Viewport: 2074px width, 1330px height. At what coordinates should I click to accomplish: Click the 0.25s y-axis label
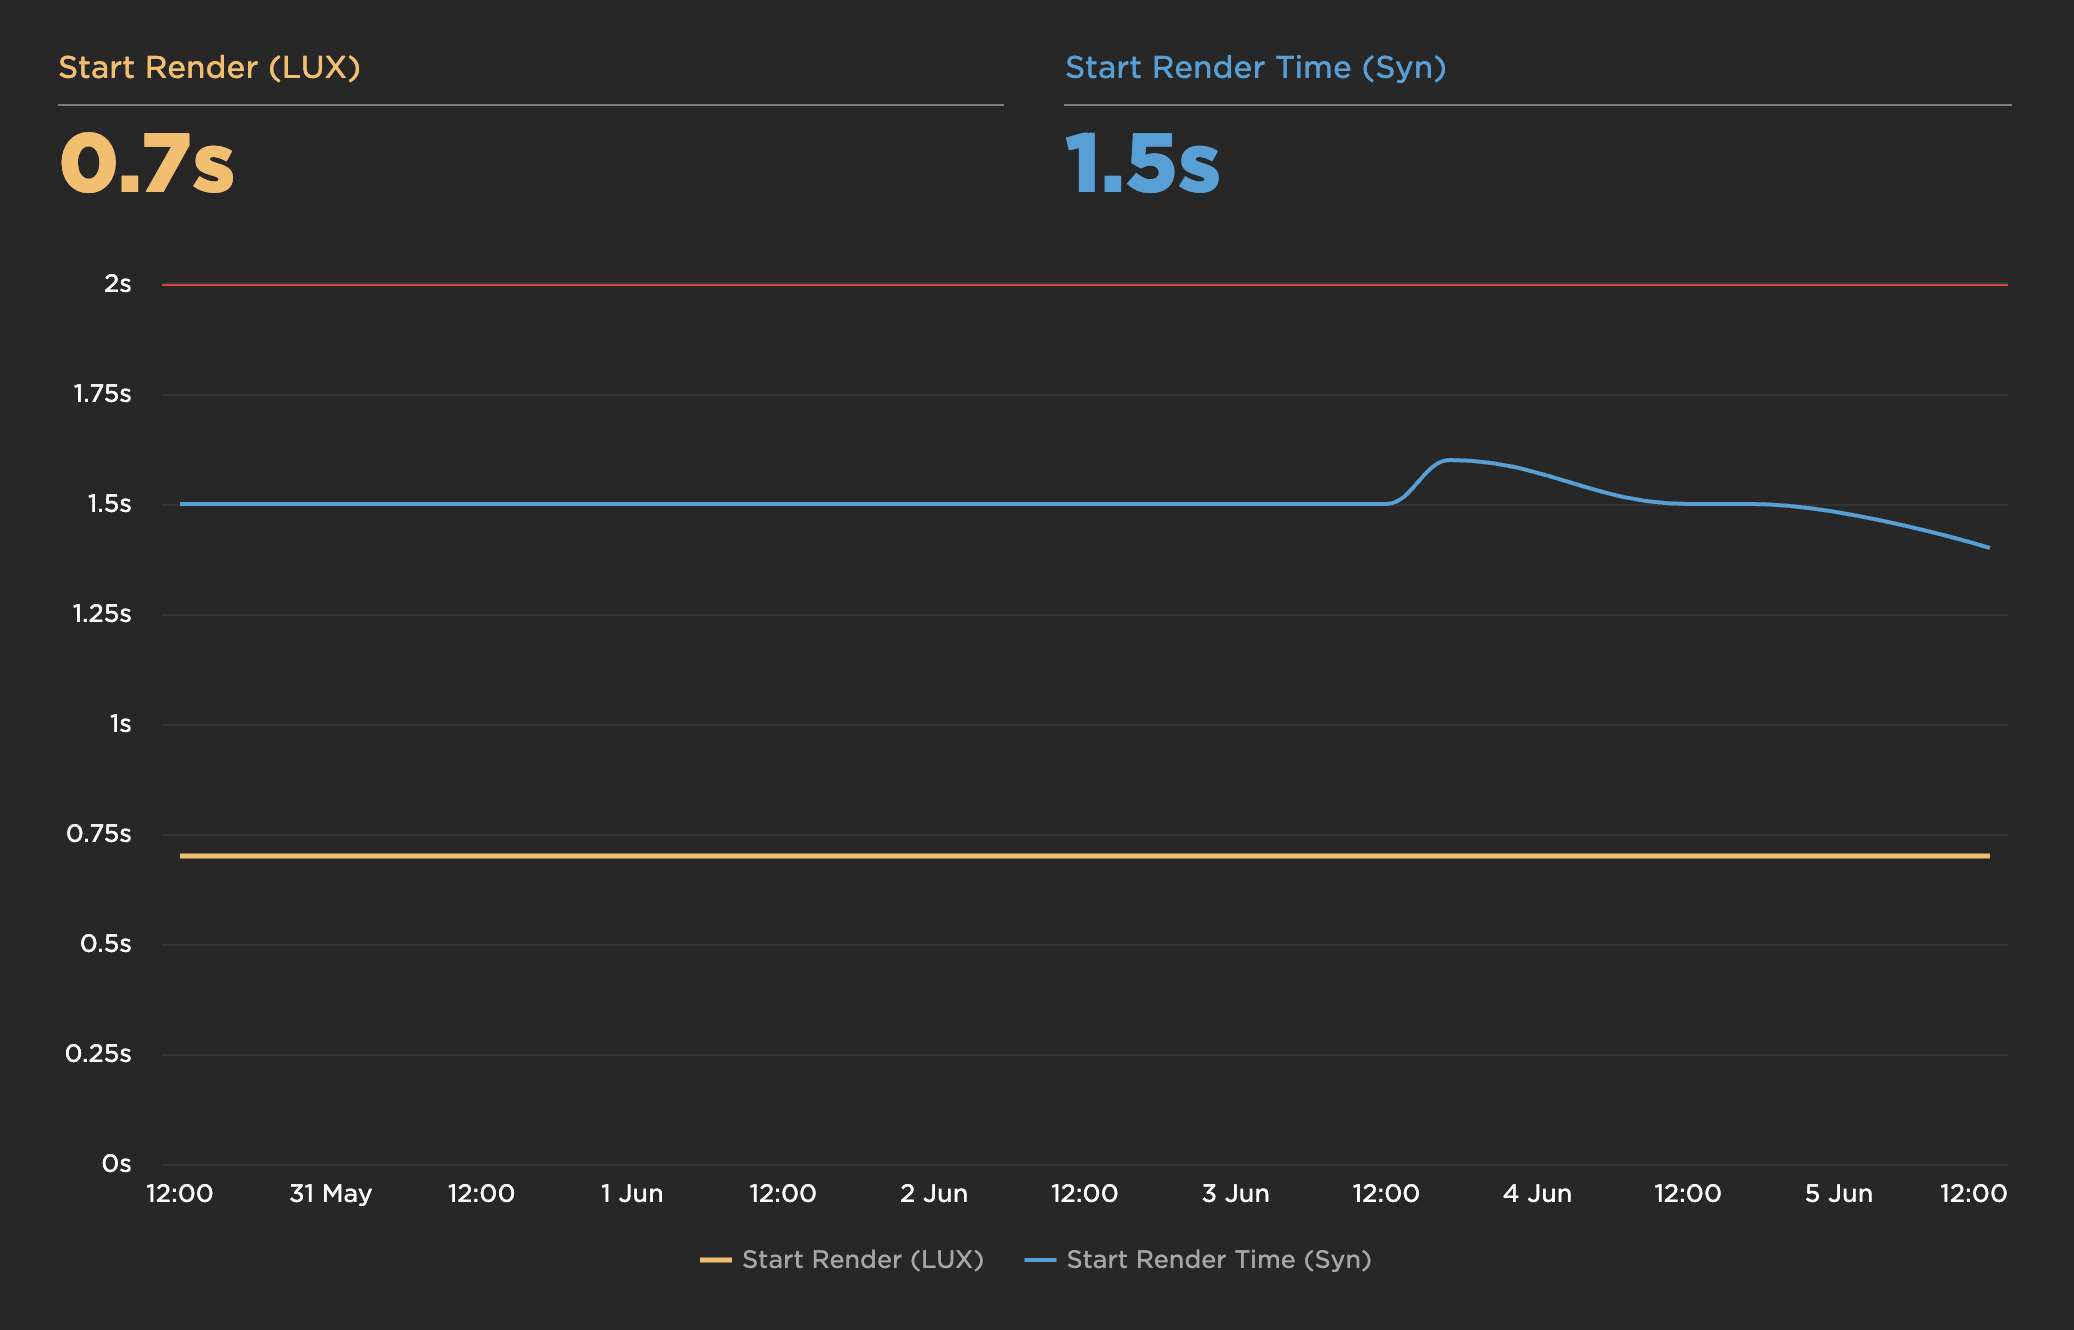point(98,1054)
